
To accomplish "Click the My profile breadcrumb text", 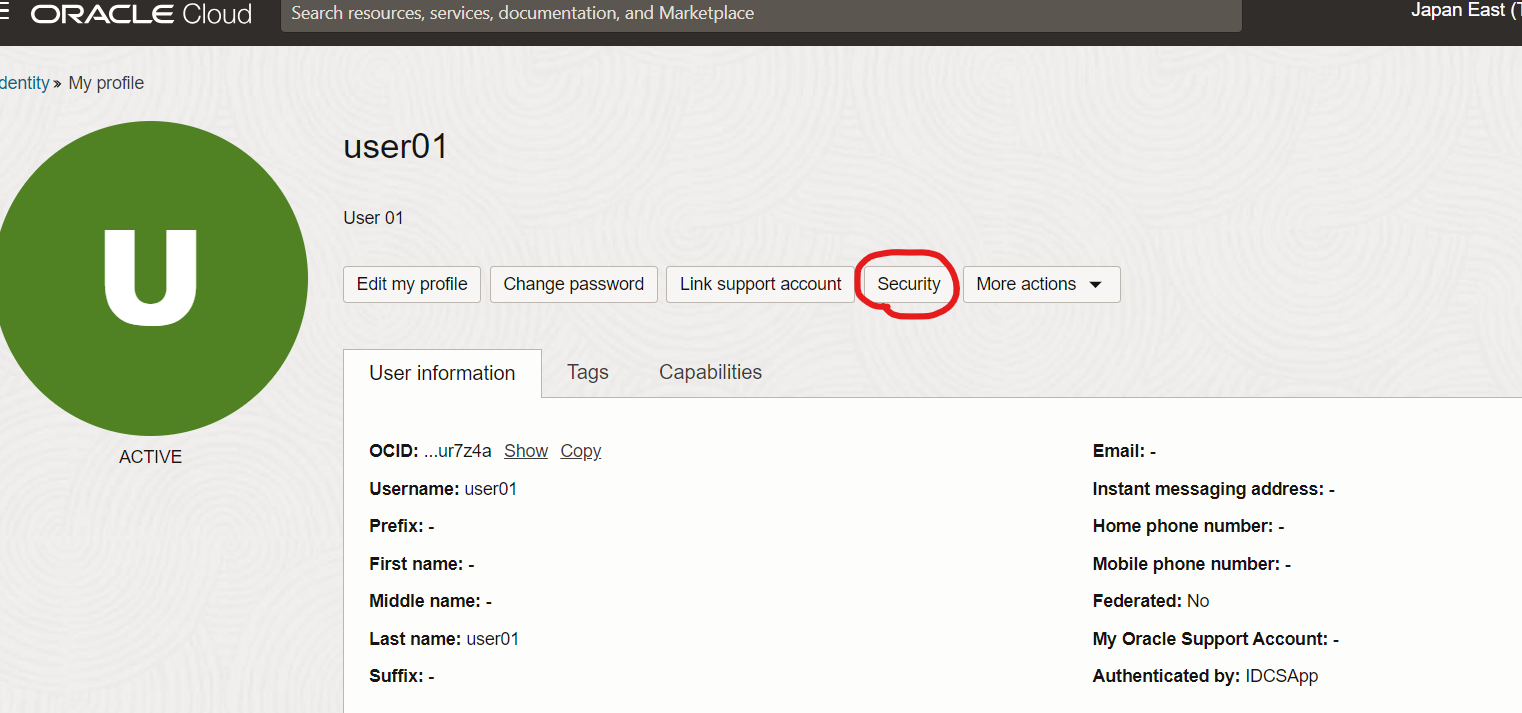I will 106,83.
